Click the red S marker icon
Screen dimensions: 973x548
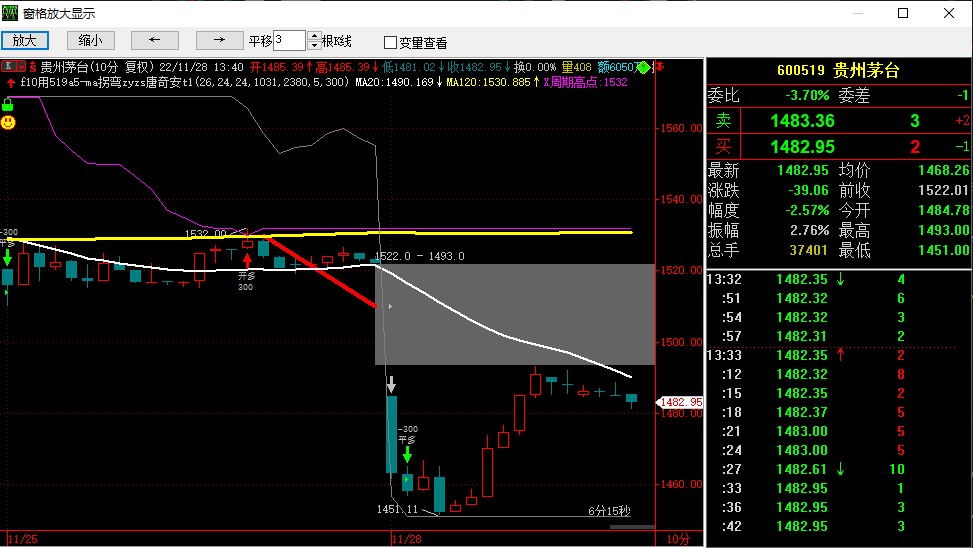click(33, 67)
